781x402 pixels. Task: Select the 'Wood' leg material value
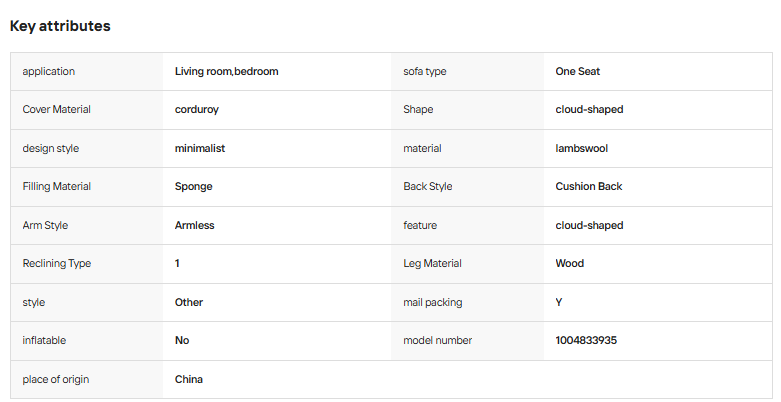(570, 264)
